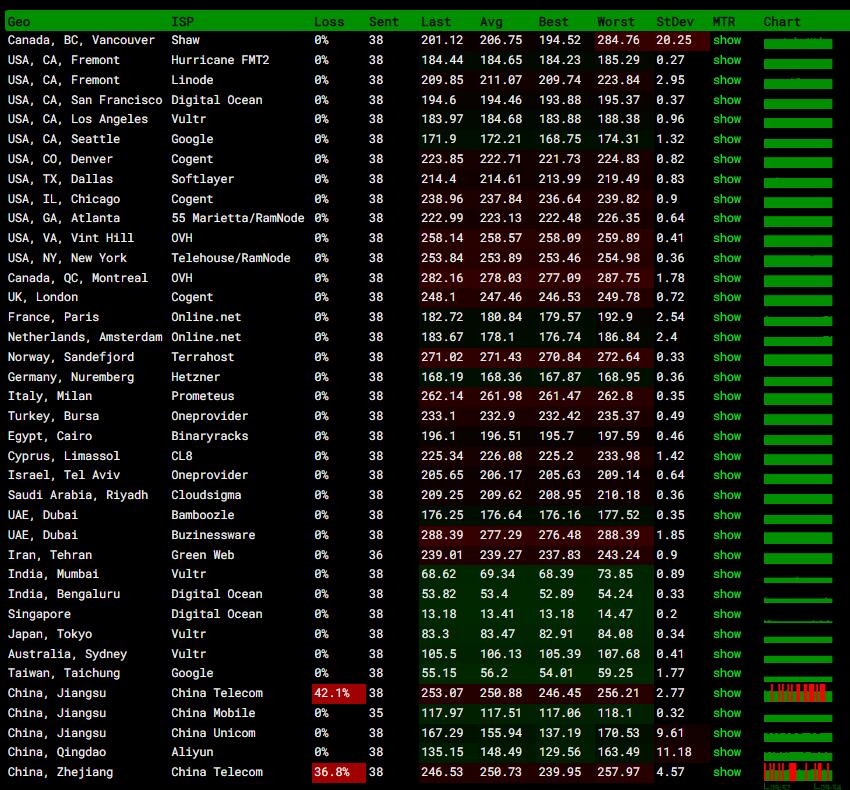Show MTR for Jiangsu China Mobile
This screenshot has height=790, width=850.
click(727, 713)
